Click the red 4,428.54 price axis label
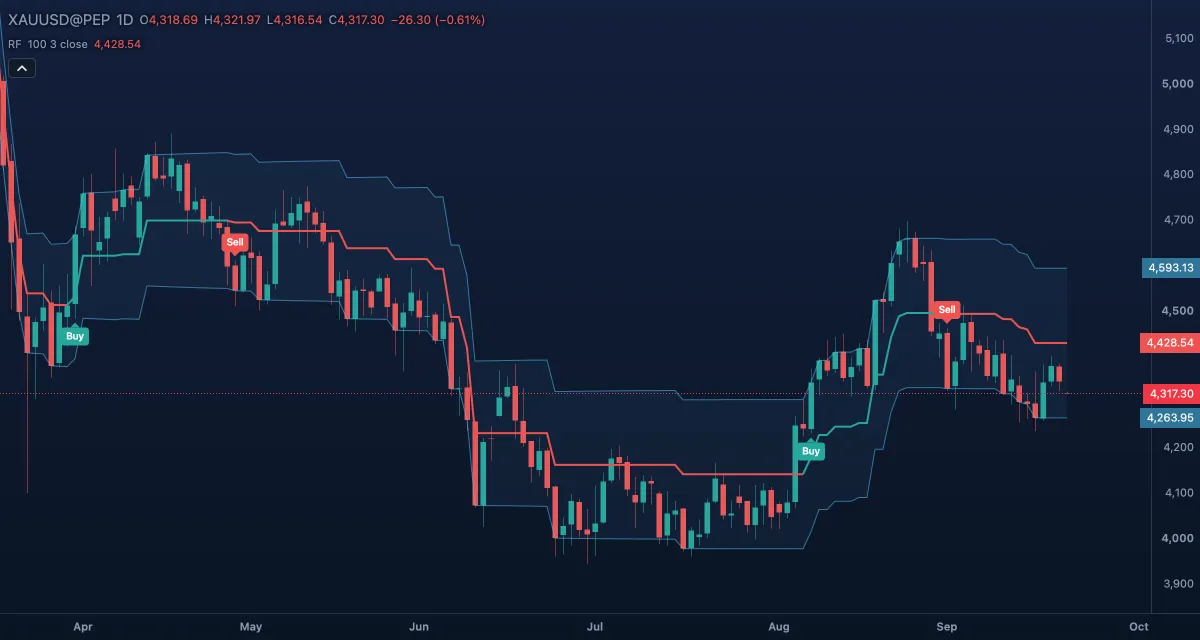 [1169, 343]
